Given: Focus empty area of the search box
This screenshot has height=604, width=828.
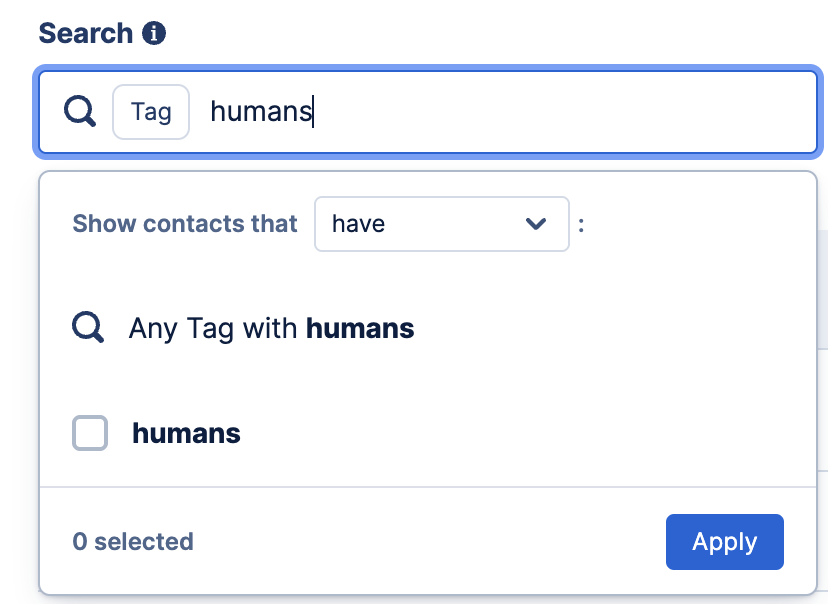Looking at the screenshot, I should coord(565,112).
